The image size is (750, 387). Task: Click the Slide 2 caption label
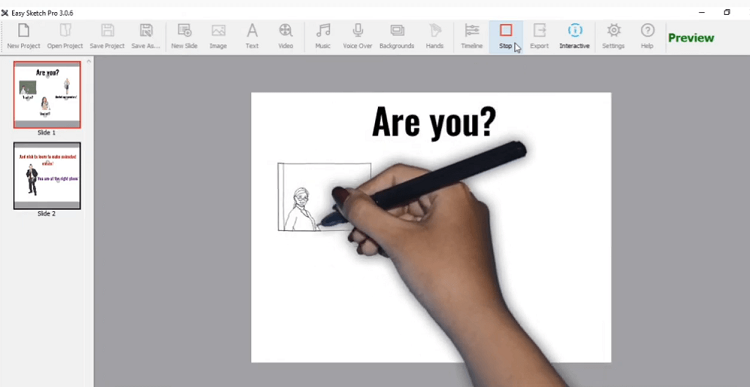46,213
